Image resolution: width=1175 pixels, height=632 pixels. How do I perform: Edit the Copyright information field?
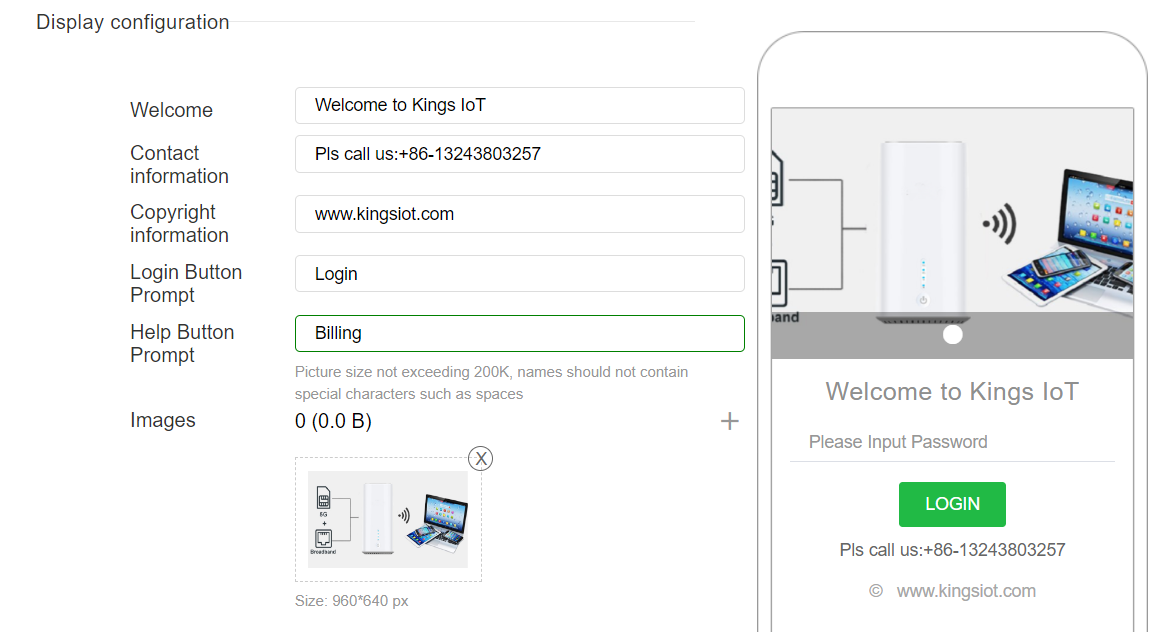[x=519, y=214]
